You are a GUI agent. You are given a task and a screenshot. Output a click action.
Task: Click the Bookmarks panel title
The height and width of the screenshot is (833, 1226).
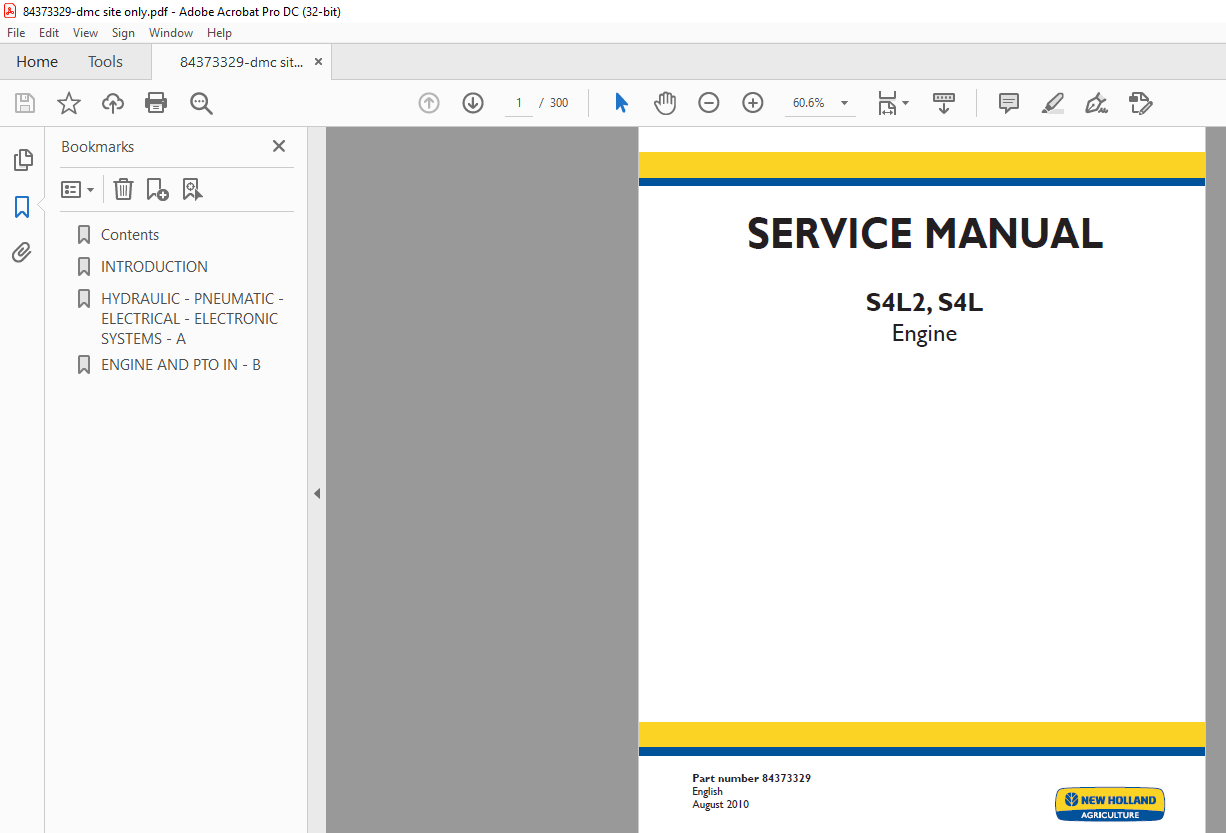[97, 146]
